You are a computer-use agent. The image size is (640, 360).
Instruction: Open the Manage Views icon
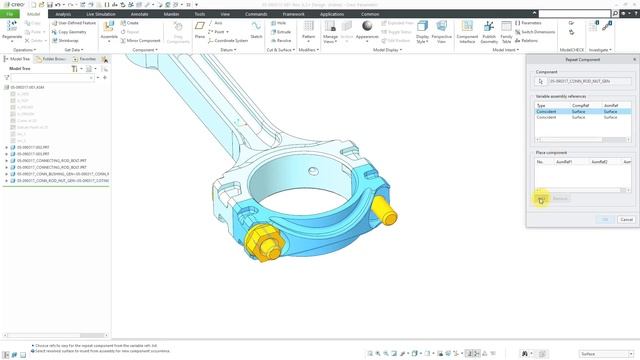click(330, 27)
